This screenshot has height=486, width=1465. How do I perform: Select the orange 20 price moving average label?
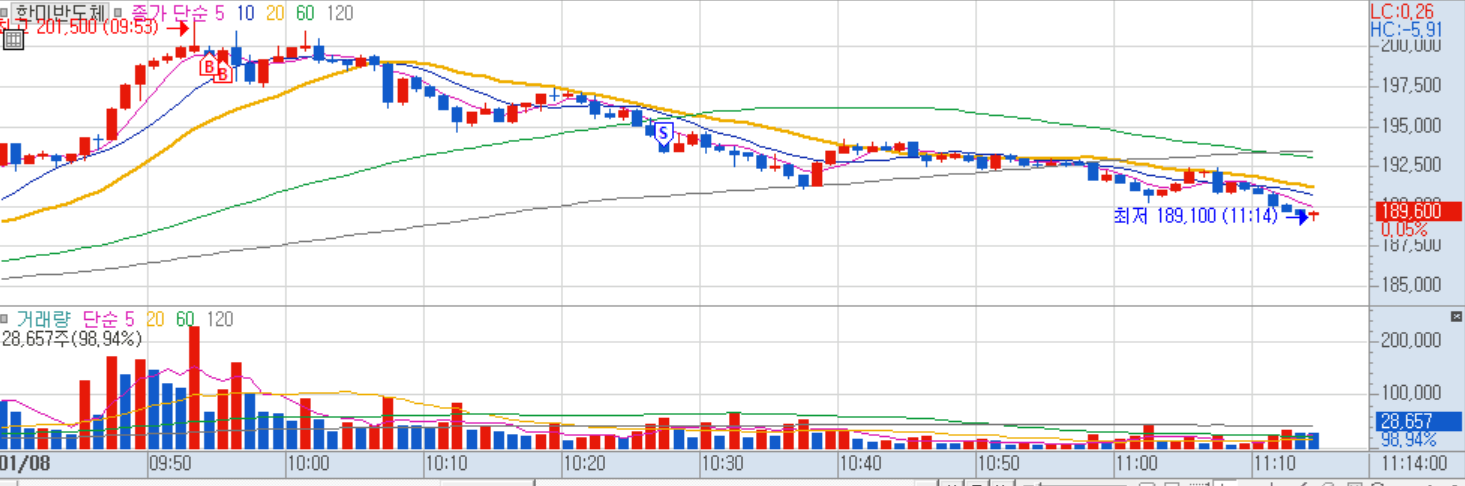coord(275,12)
